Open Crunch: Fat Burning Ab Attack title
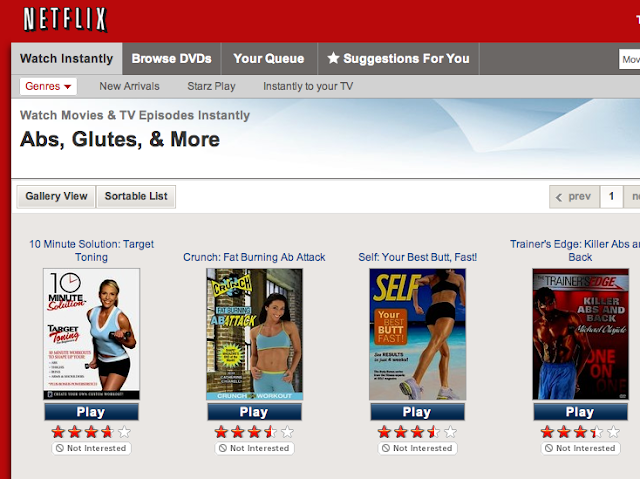 pyautogui.click(x=254, y=257)
